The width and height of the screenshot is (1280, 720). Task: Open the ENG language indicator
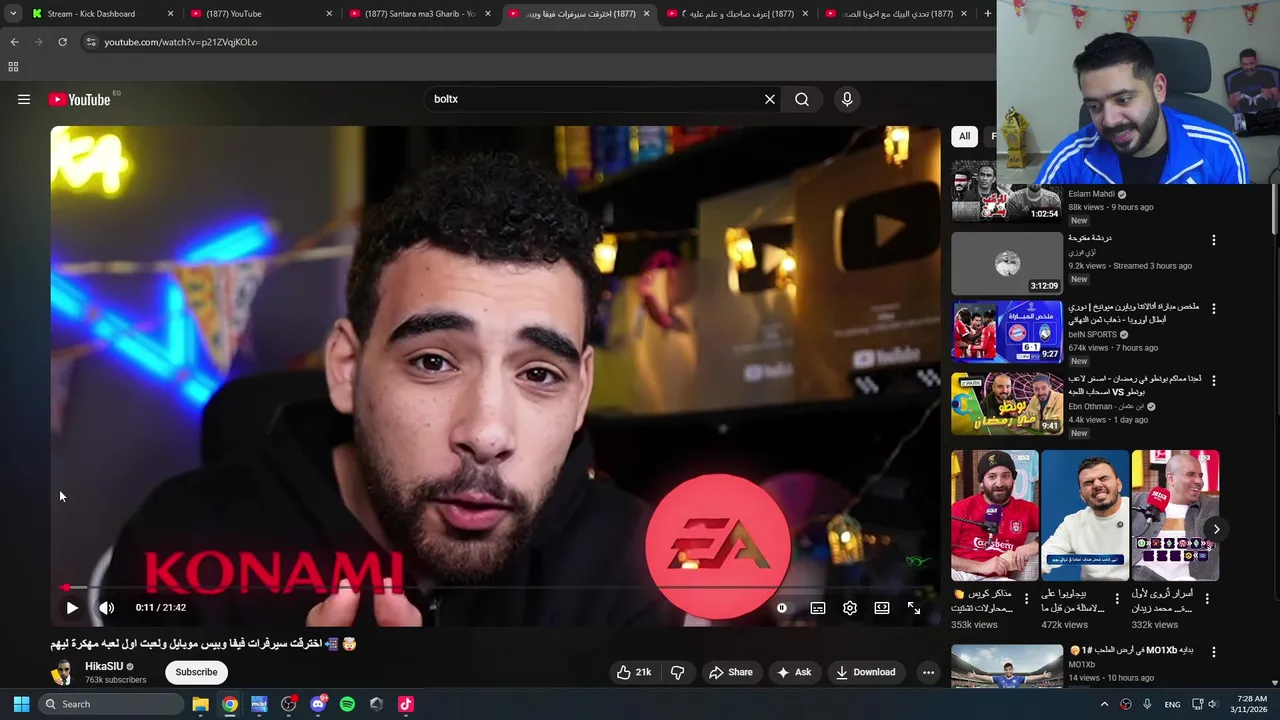pos(1172,704)
